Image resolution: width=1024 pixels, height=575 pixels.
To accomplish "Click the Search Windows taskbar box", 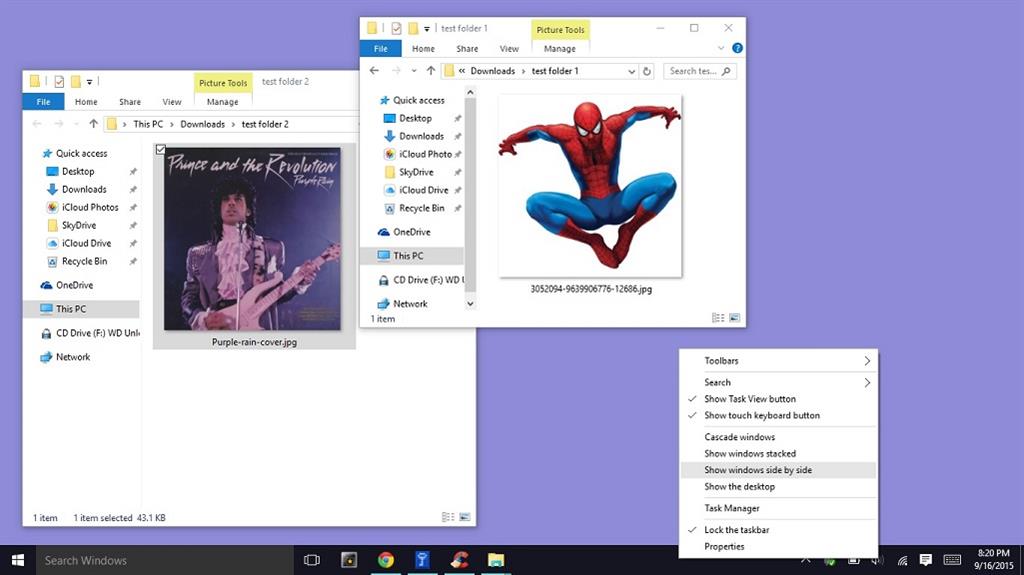I will coord(164,560).
